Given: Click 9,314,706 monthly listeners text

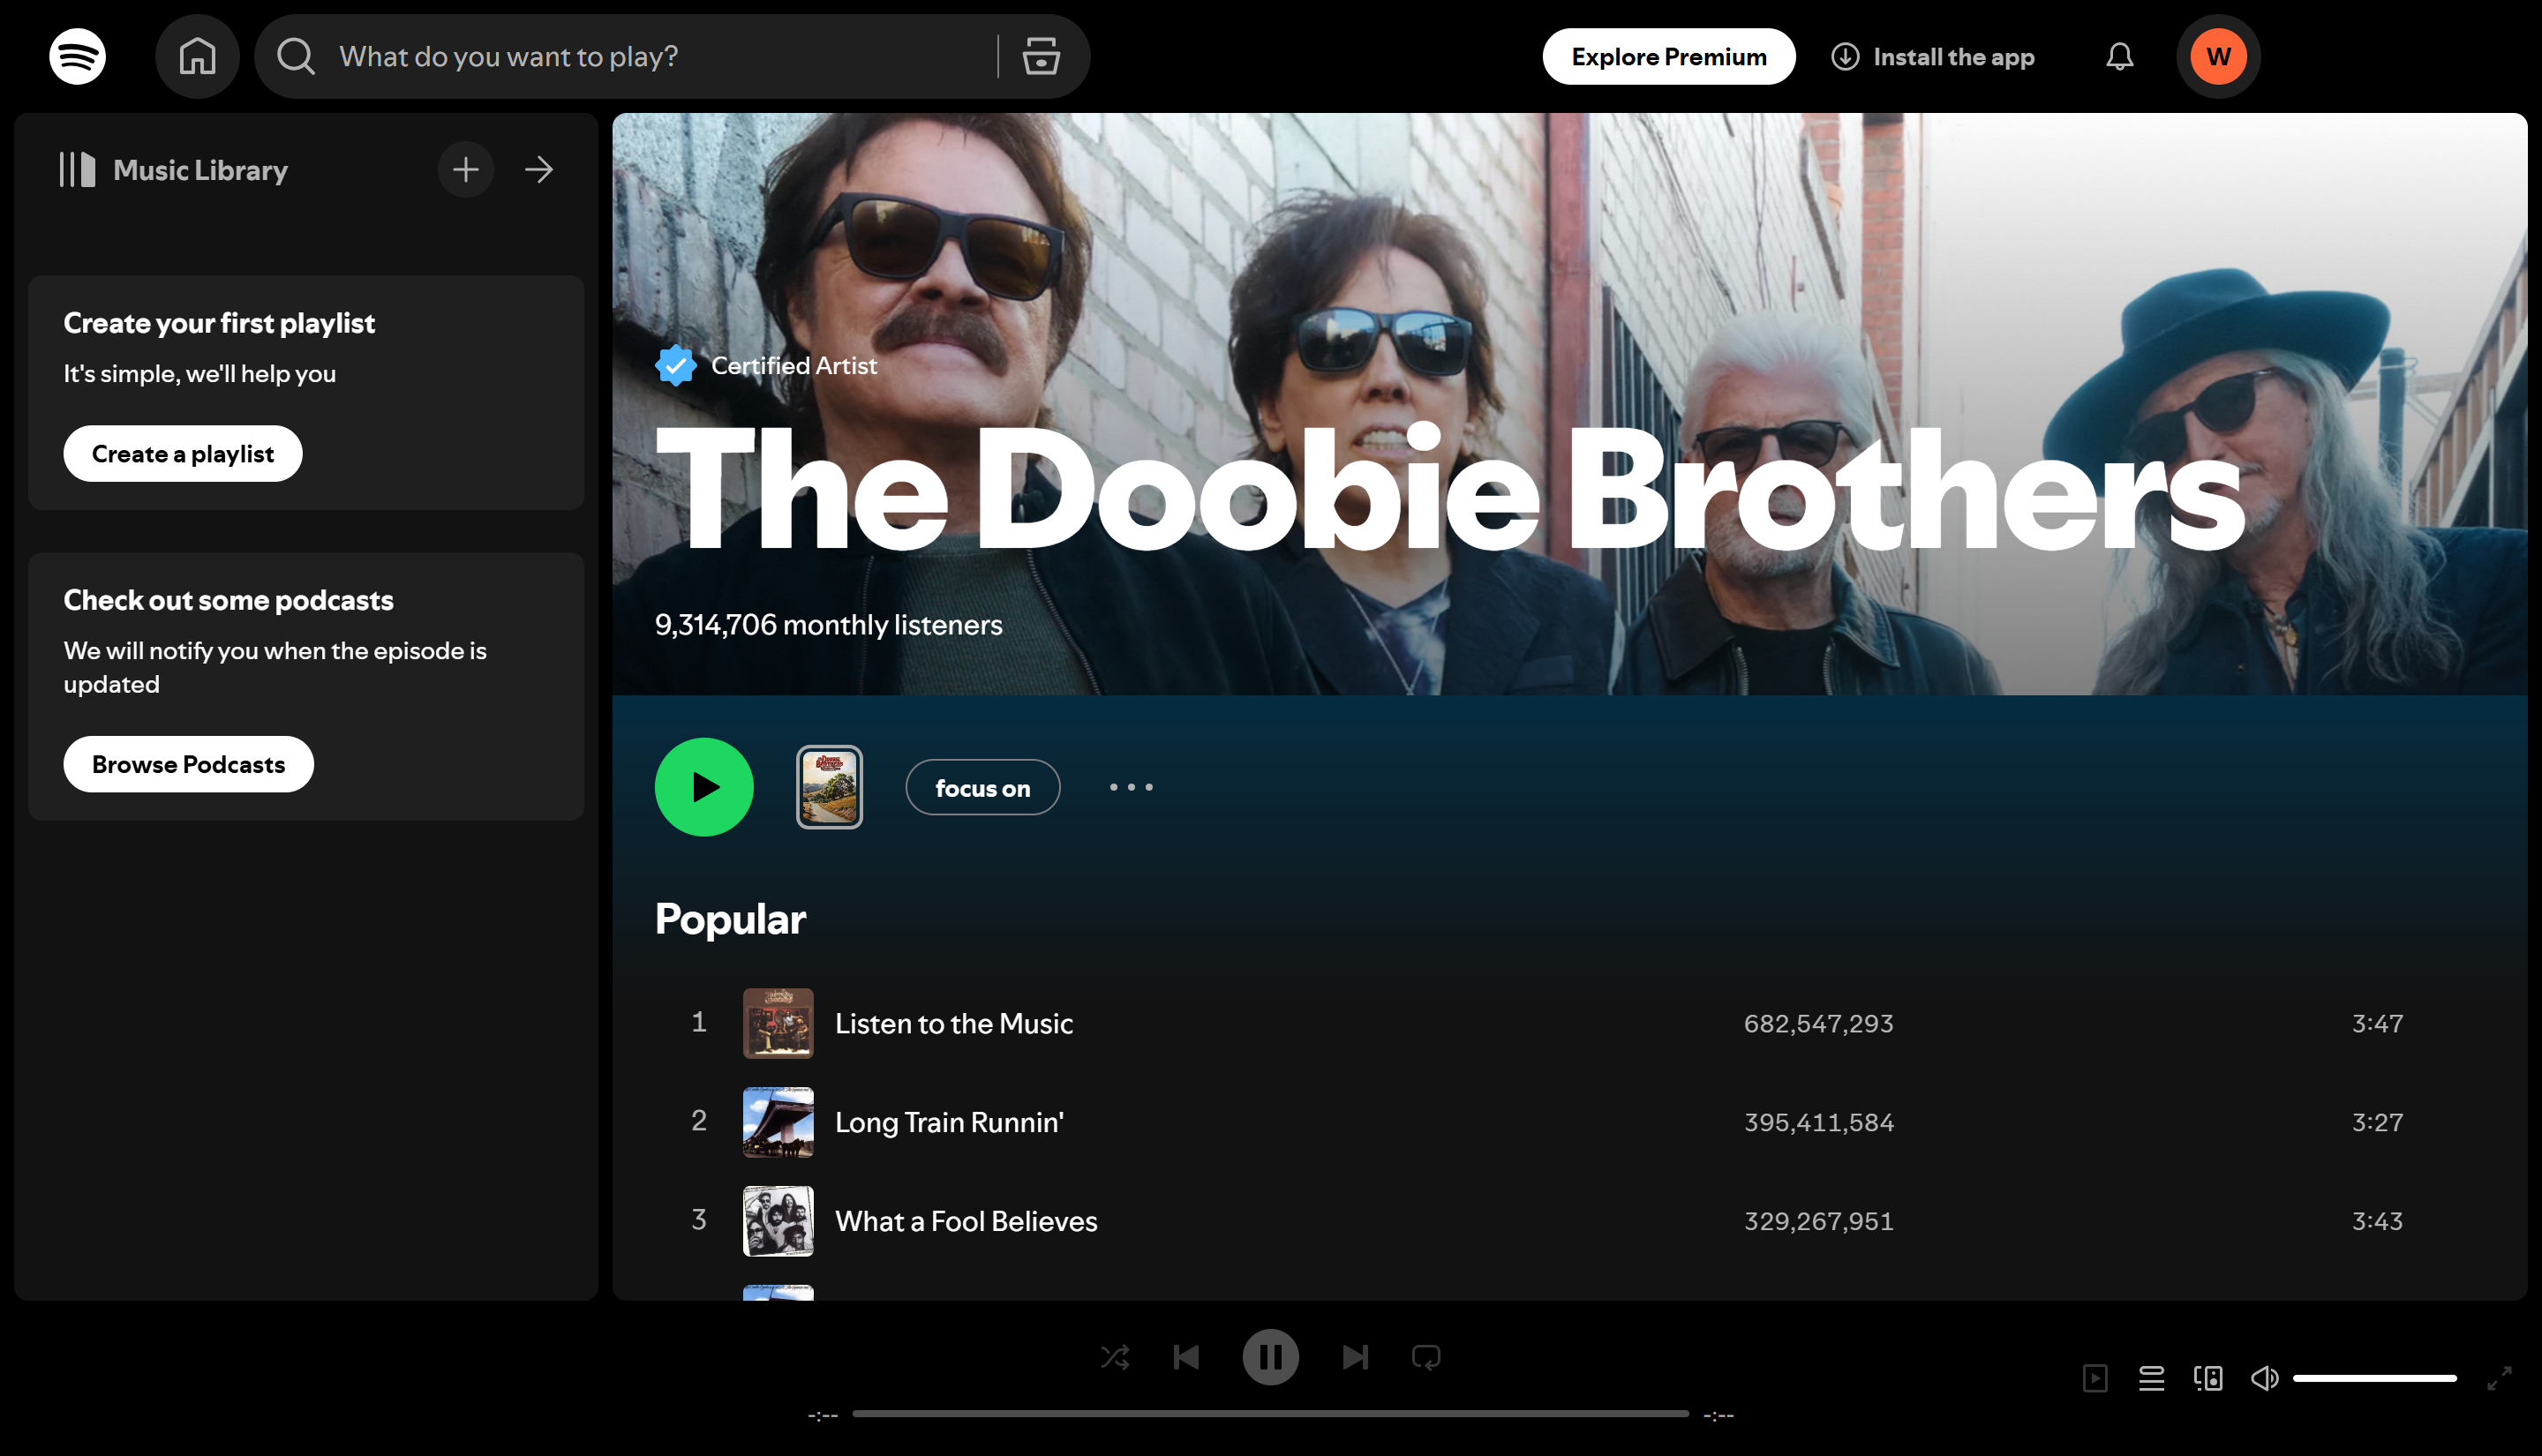Looking at the screenshot, I should tap(828, 625).
